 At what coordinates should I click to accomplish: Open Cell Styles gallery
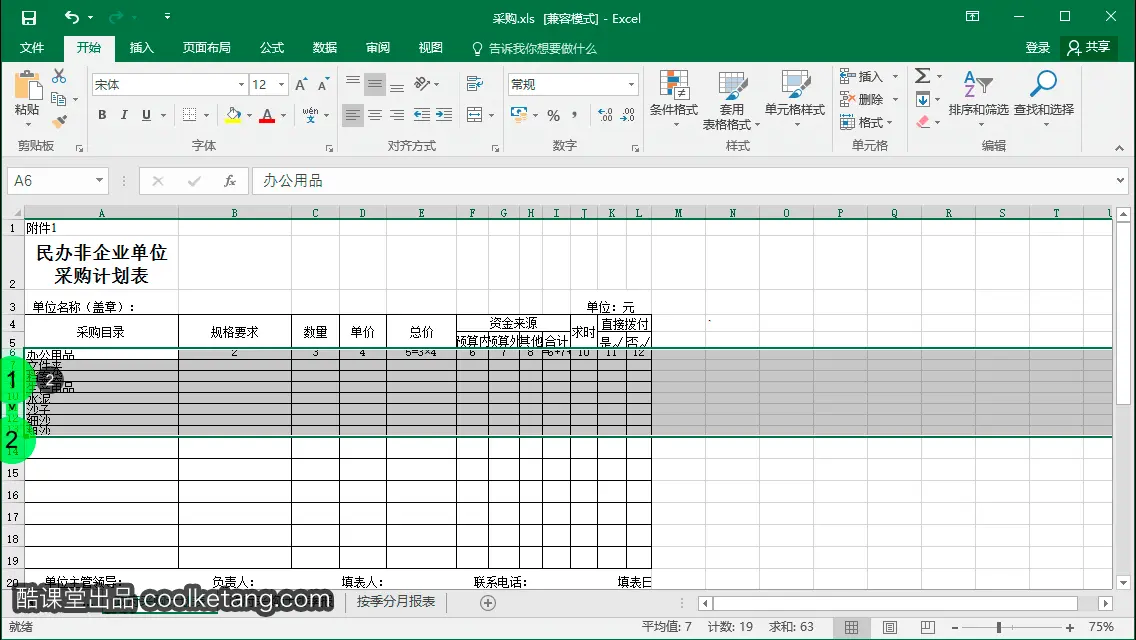795,99
